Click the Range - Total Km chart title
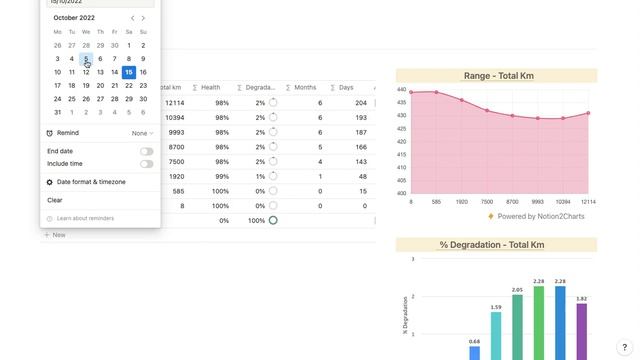This screenshot has width=640, height=360. point(498,76)
